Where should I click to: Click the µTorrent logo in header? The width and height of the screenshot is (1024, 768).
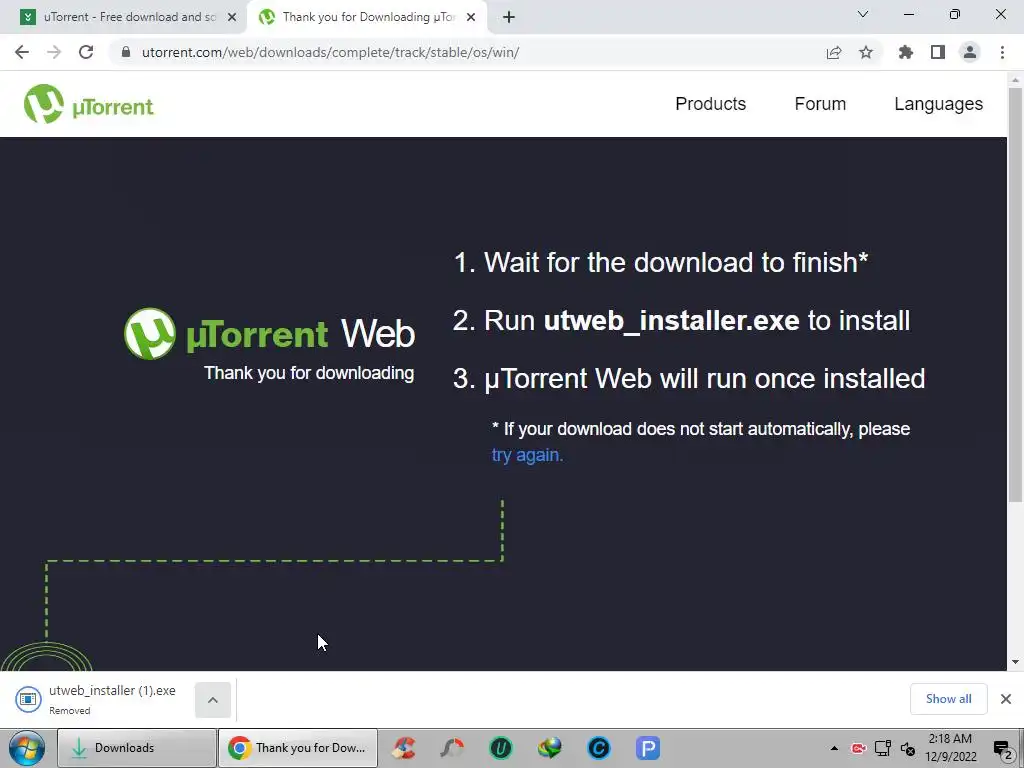point(89,104)
